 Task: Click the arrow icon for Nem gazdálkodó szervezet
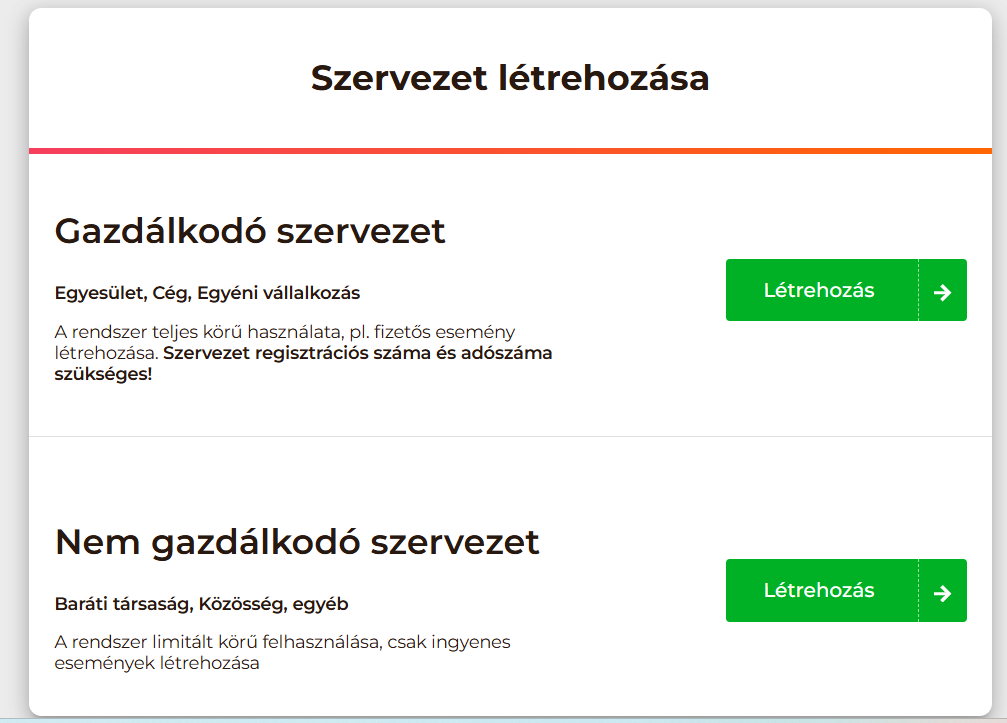point(942,591)
